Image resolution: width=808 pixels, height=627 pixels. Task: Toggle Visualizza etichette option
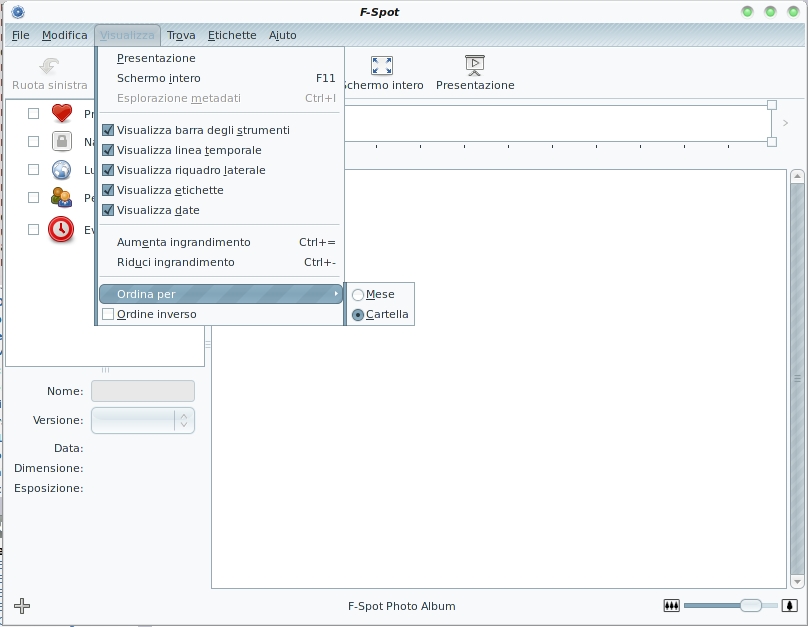click(x=220, y=190)
